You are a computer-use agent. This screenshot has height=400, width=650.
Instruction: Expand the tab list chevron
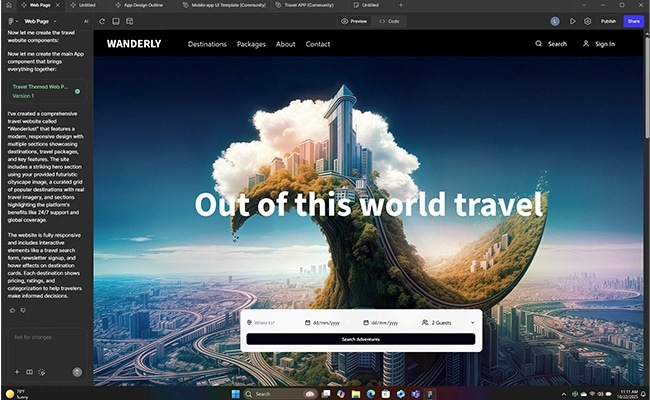[x=584, y=5]
